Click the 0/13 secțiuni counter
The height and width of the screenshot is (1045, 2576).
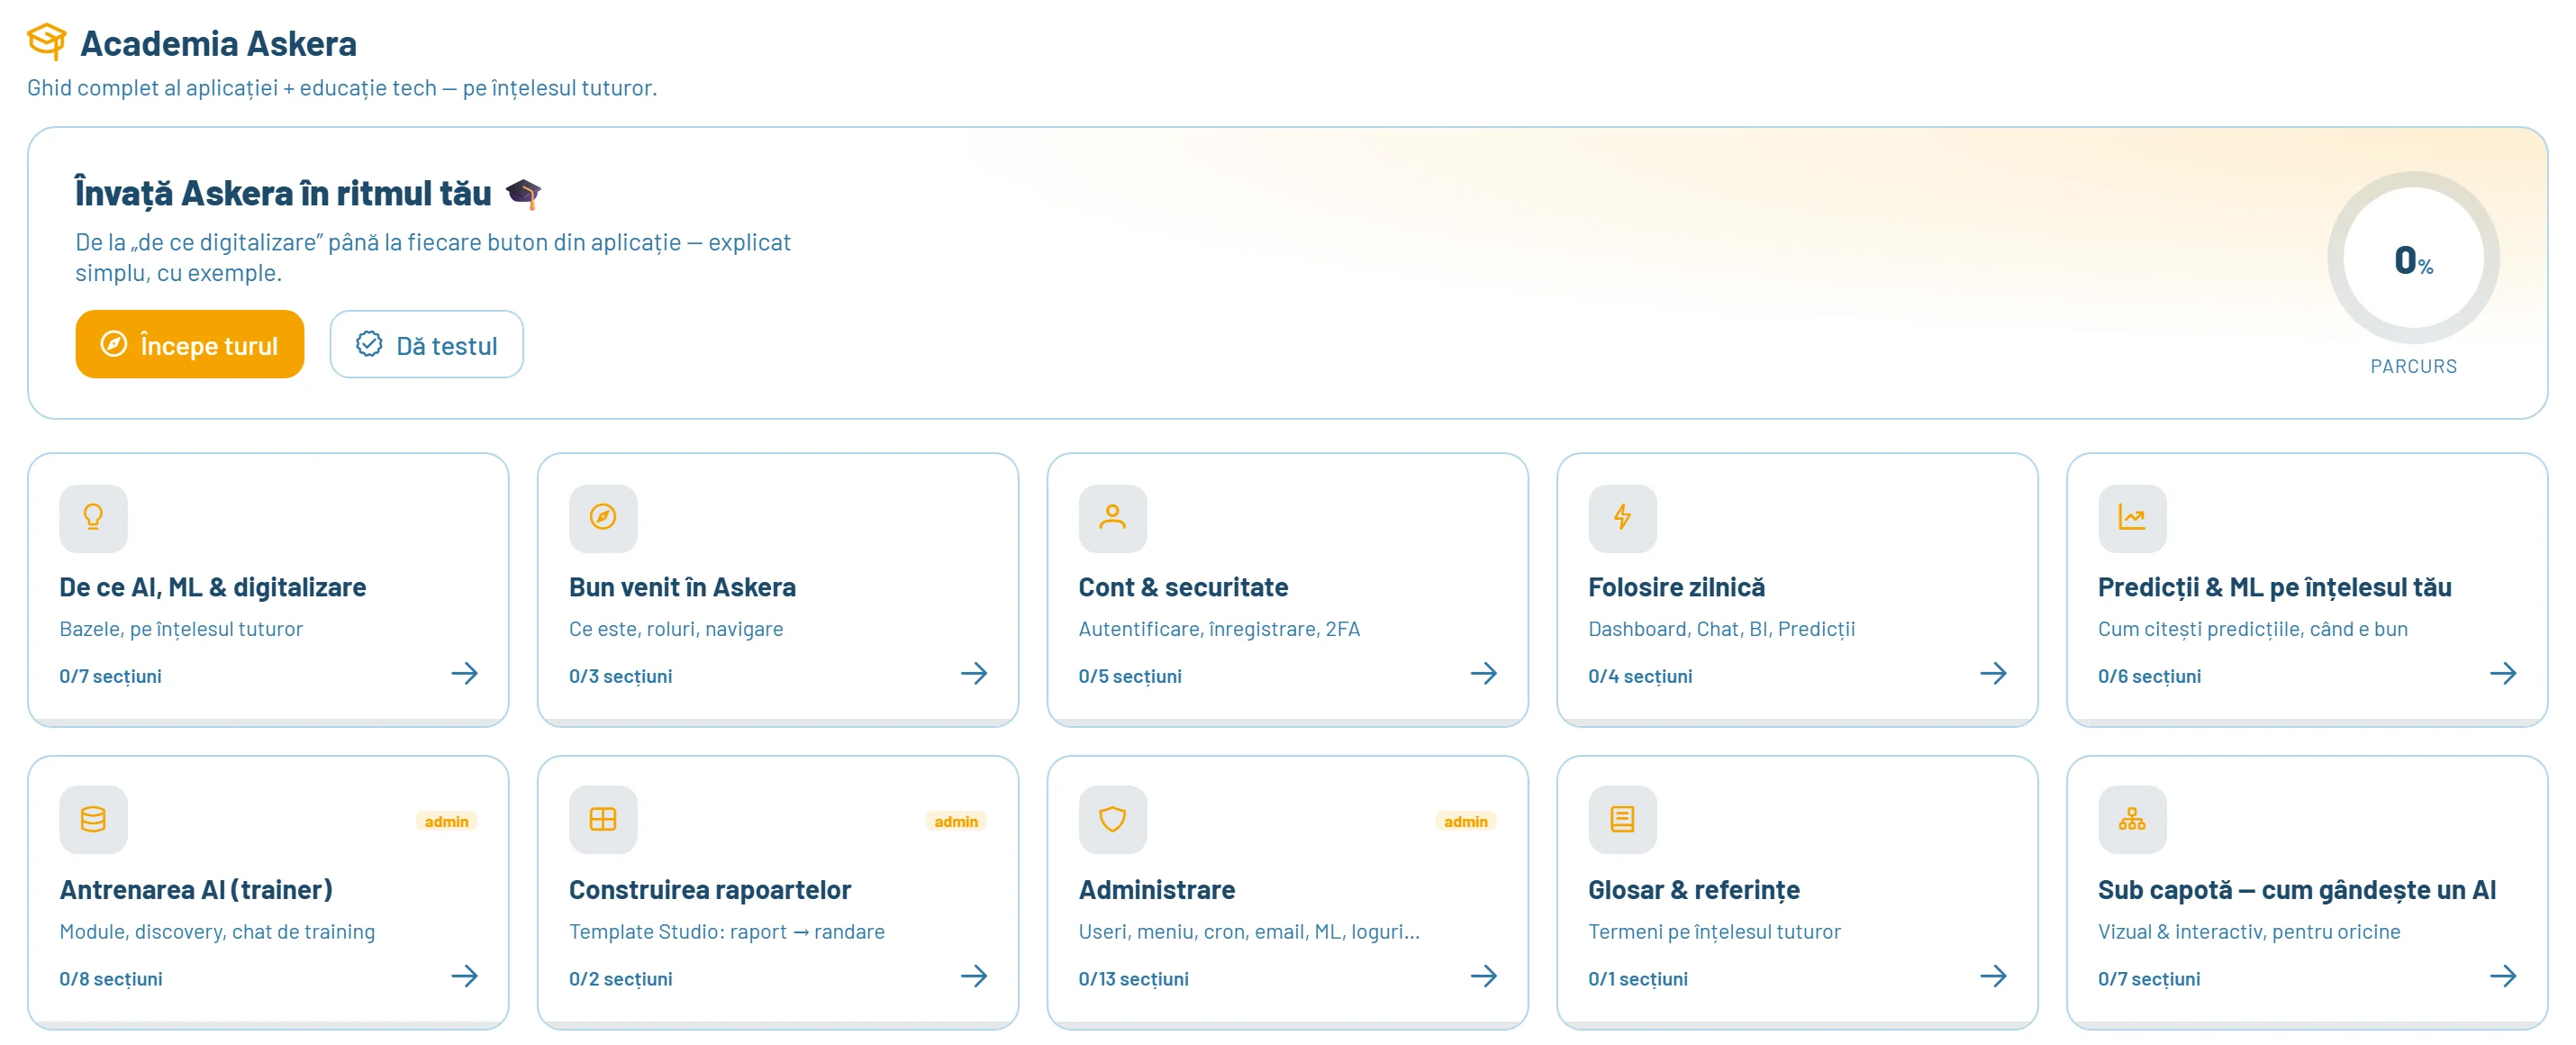pos(1133,979)
